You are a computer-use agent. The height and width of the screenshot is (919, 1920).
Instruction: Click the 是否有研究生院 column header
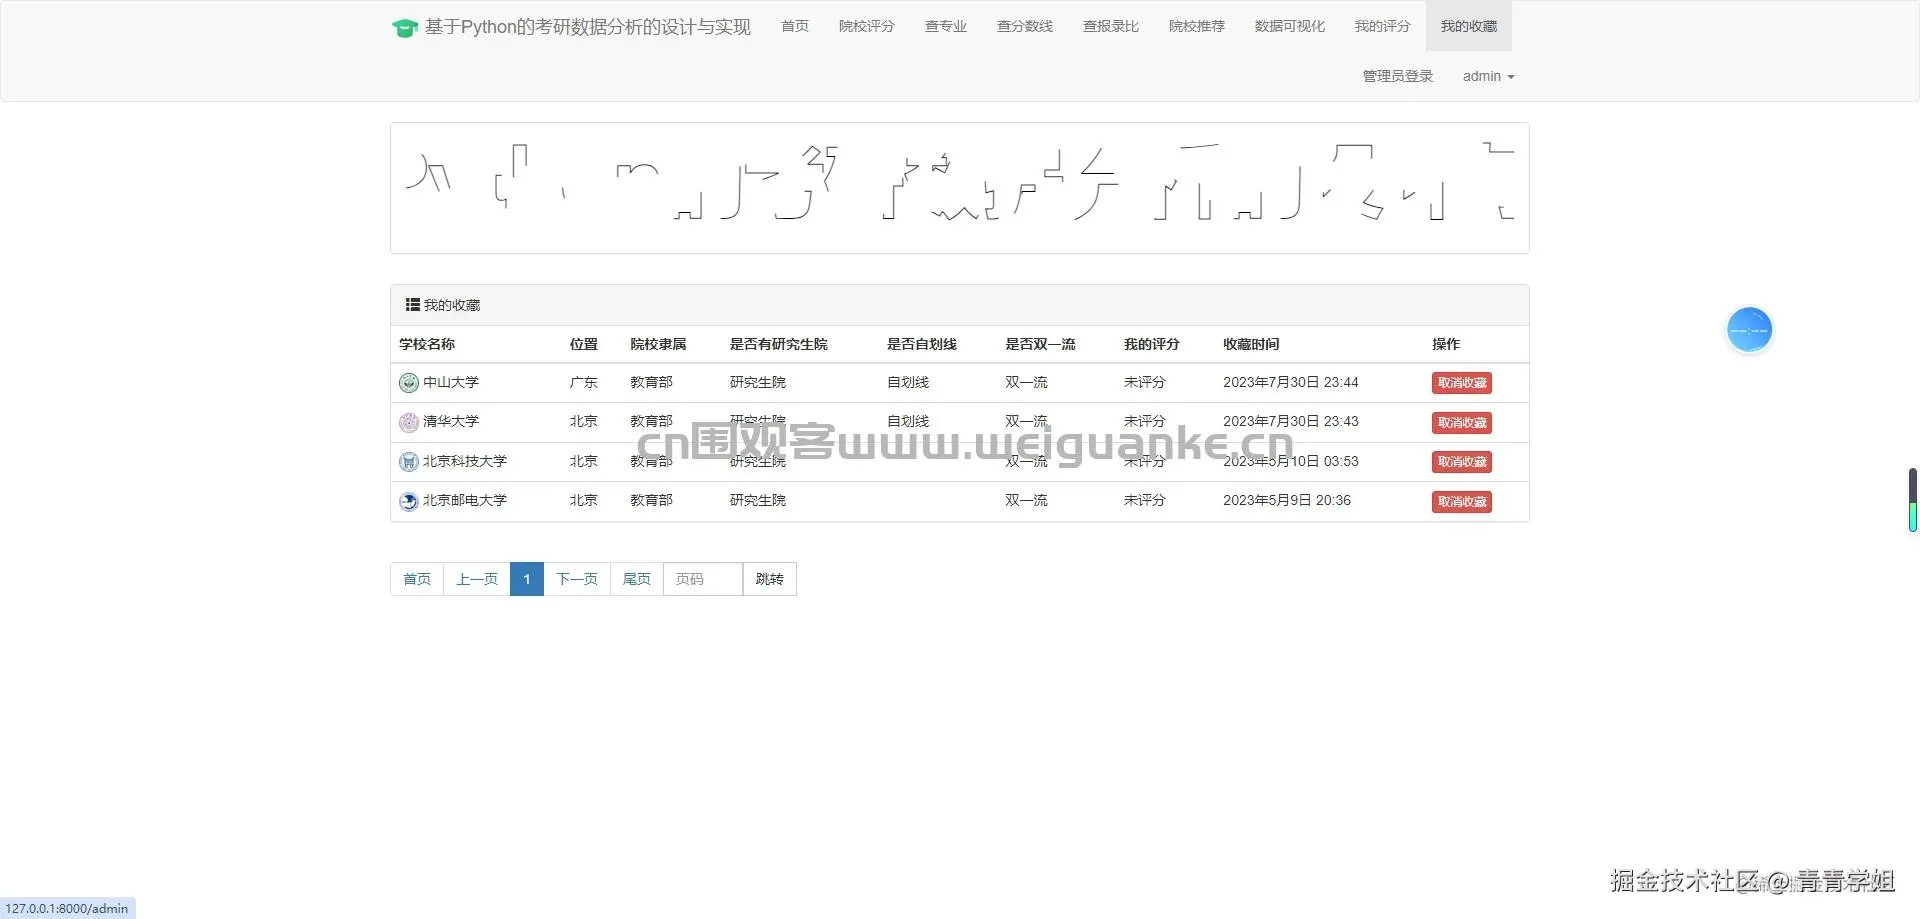coord(779,344)
